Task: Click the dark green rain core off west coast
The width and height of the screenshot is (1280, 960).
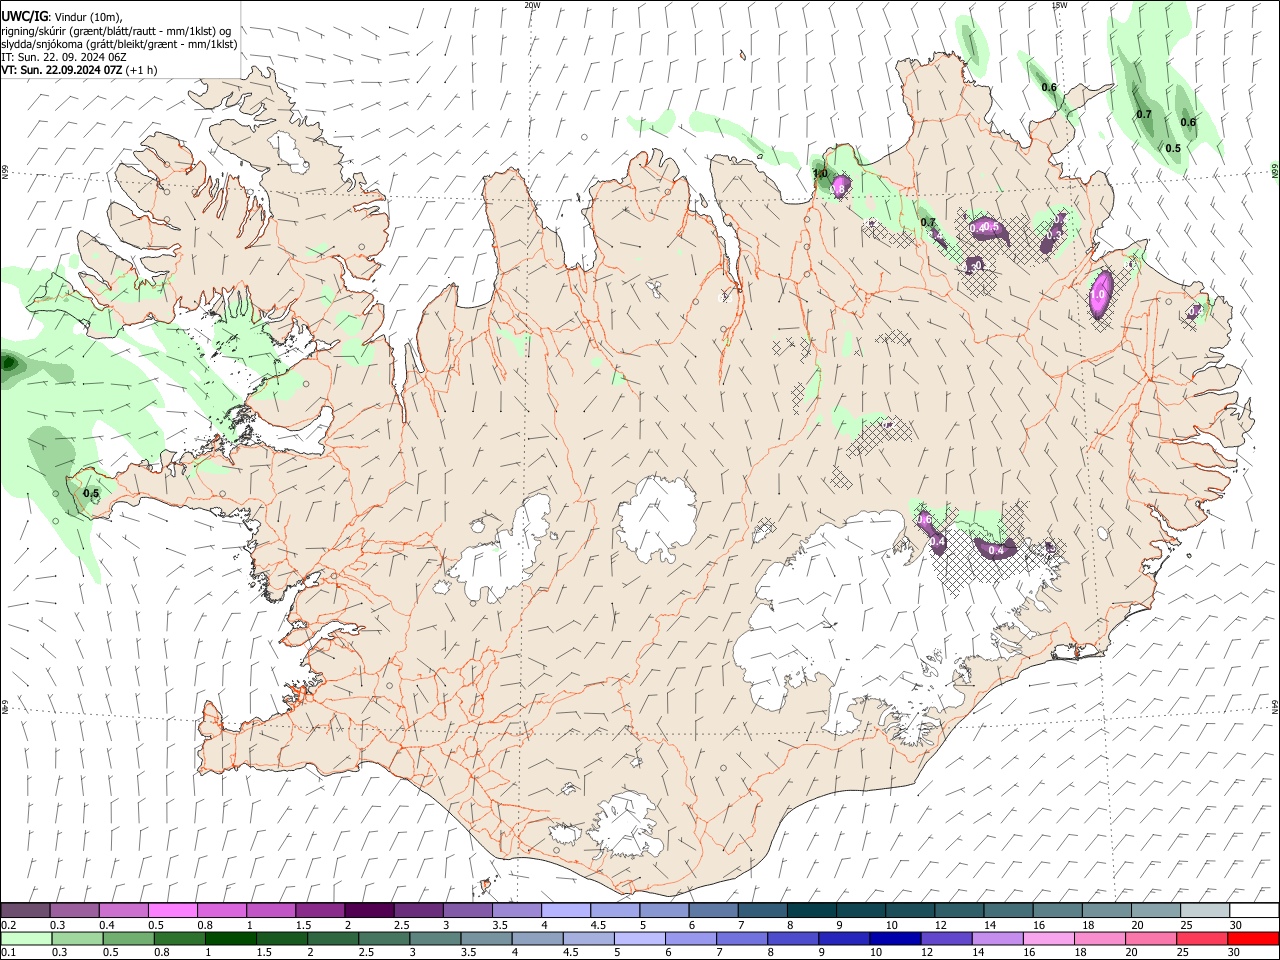Action: (10, 363)
